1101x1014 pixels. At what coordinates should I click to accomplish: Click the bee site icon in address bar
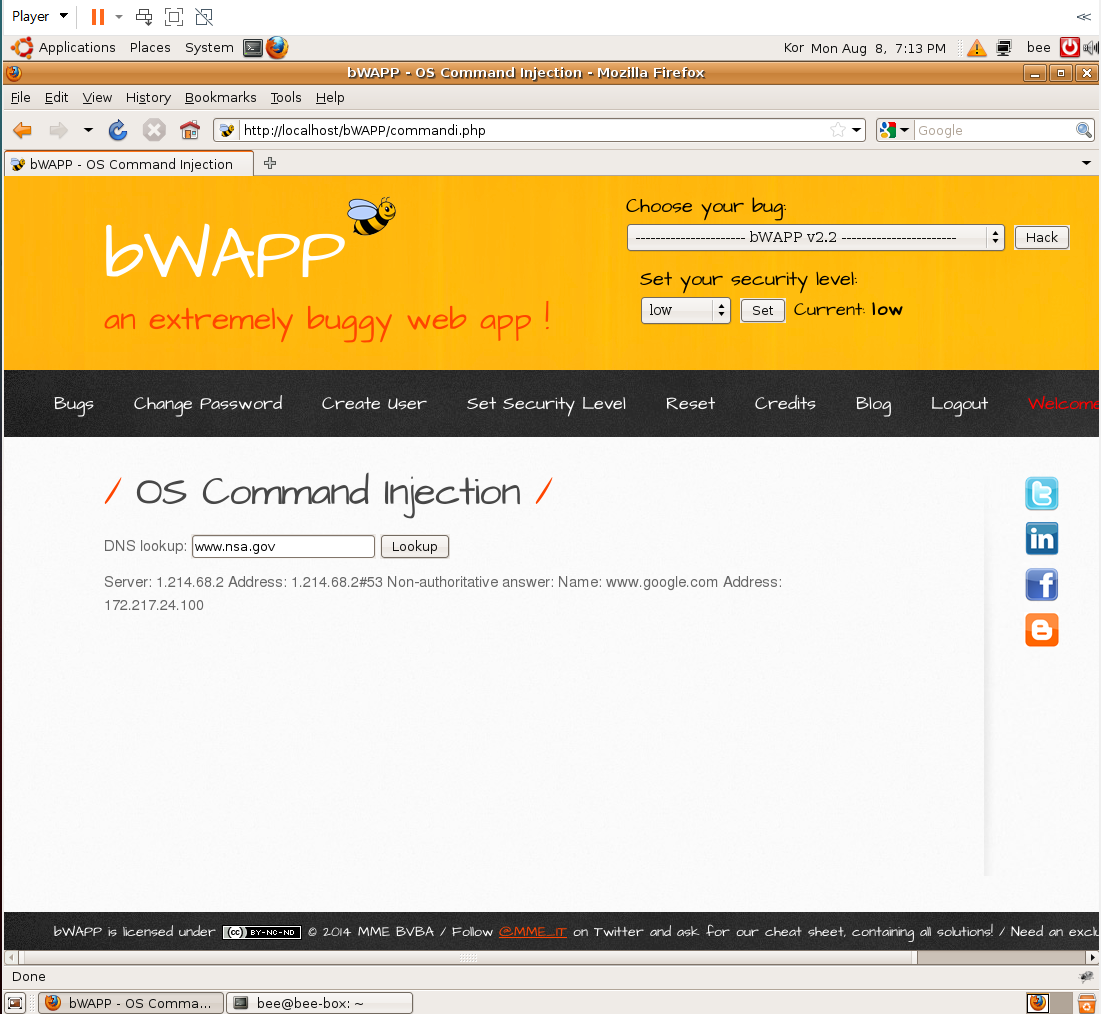pos(227,130)
